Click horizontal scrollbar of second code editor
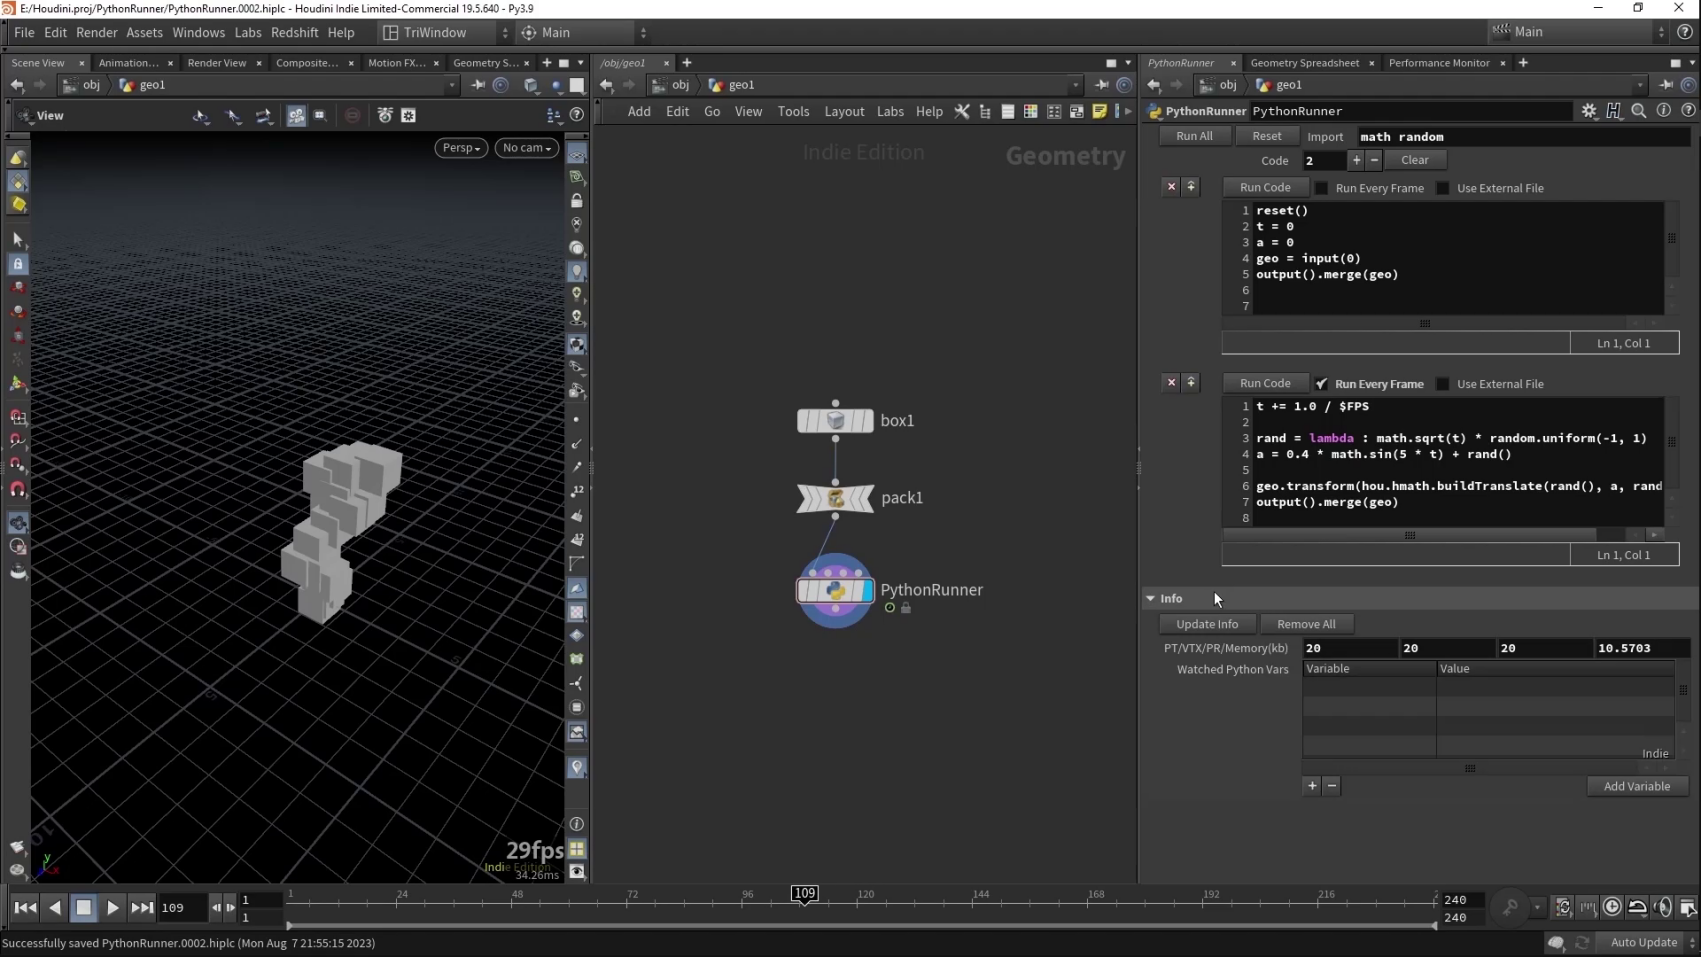Screen dimensions: 1701x957 point(1410,535)
